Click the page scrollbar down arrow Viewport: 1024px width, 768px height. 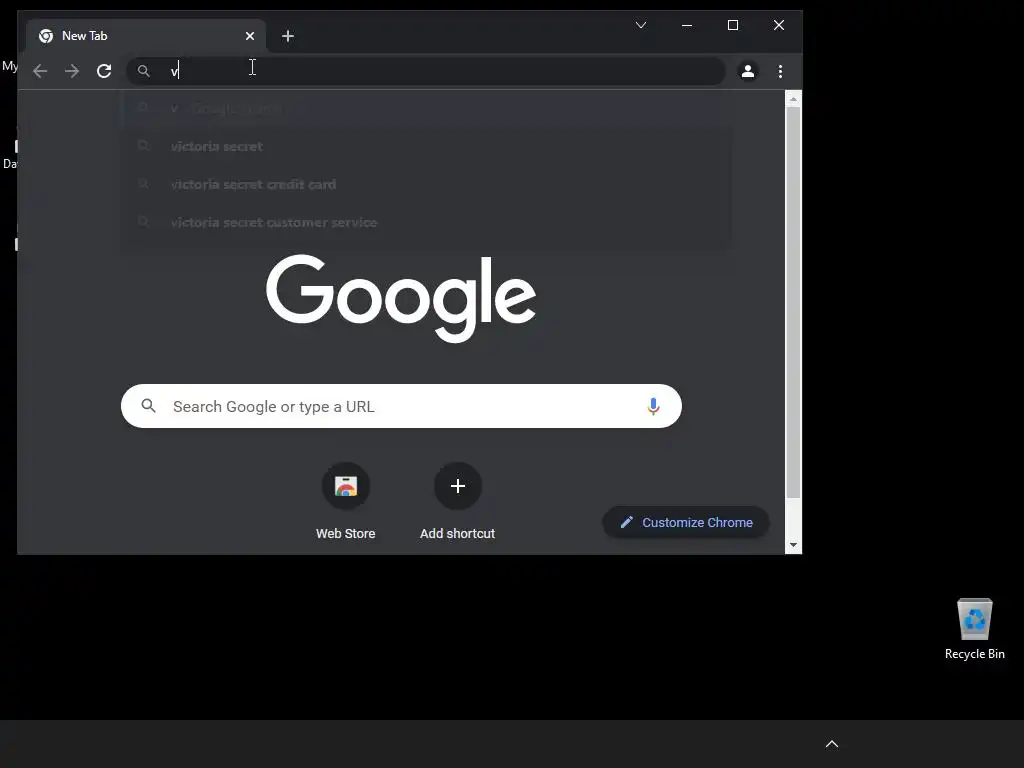[793, 545]
